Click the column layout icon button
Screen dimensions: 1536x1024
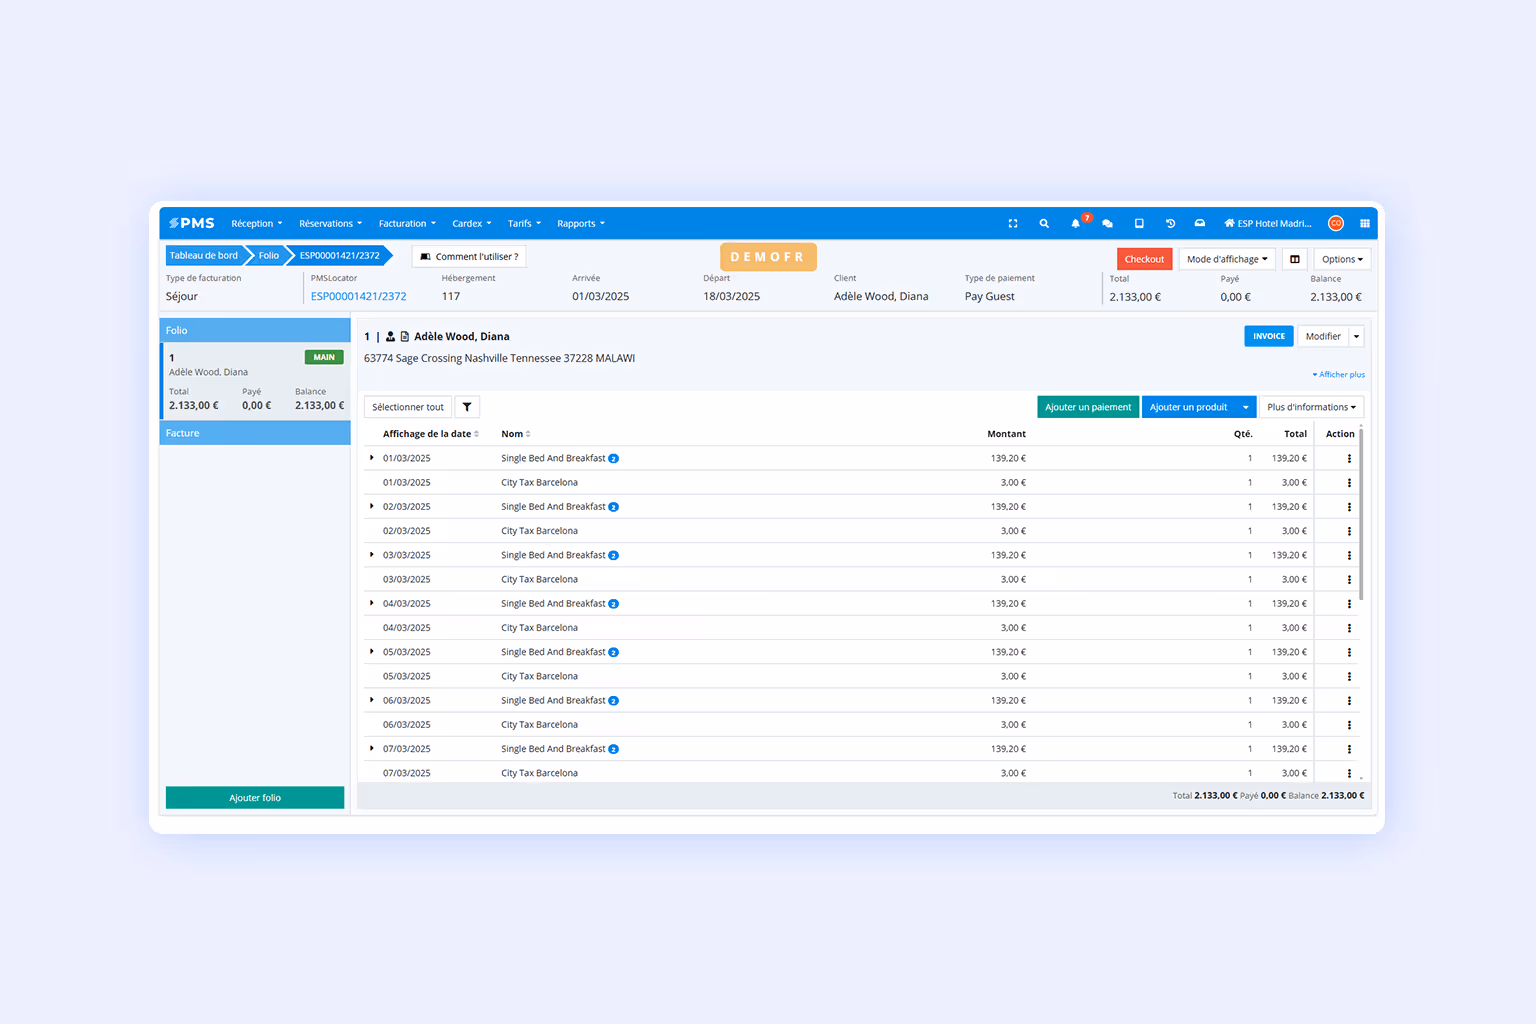pyautogui.click(x=1295, y=259)
